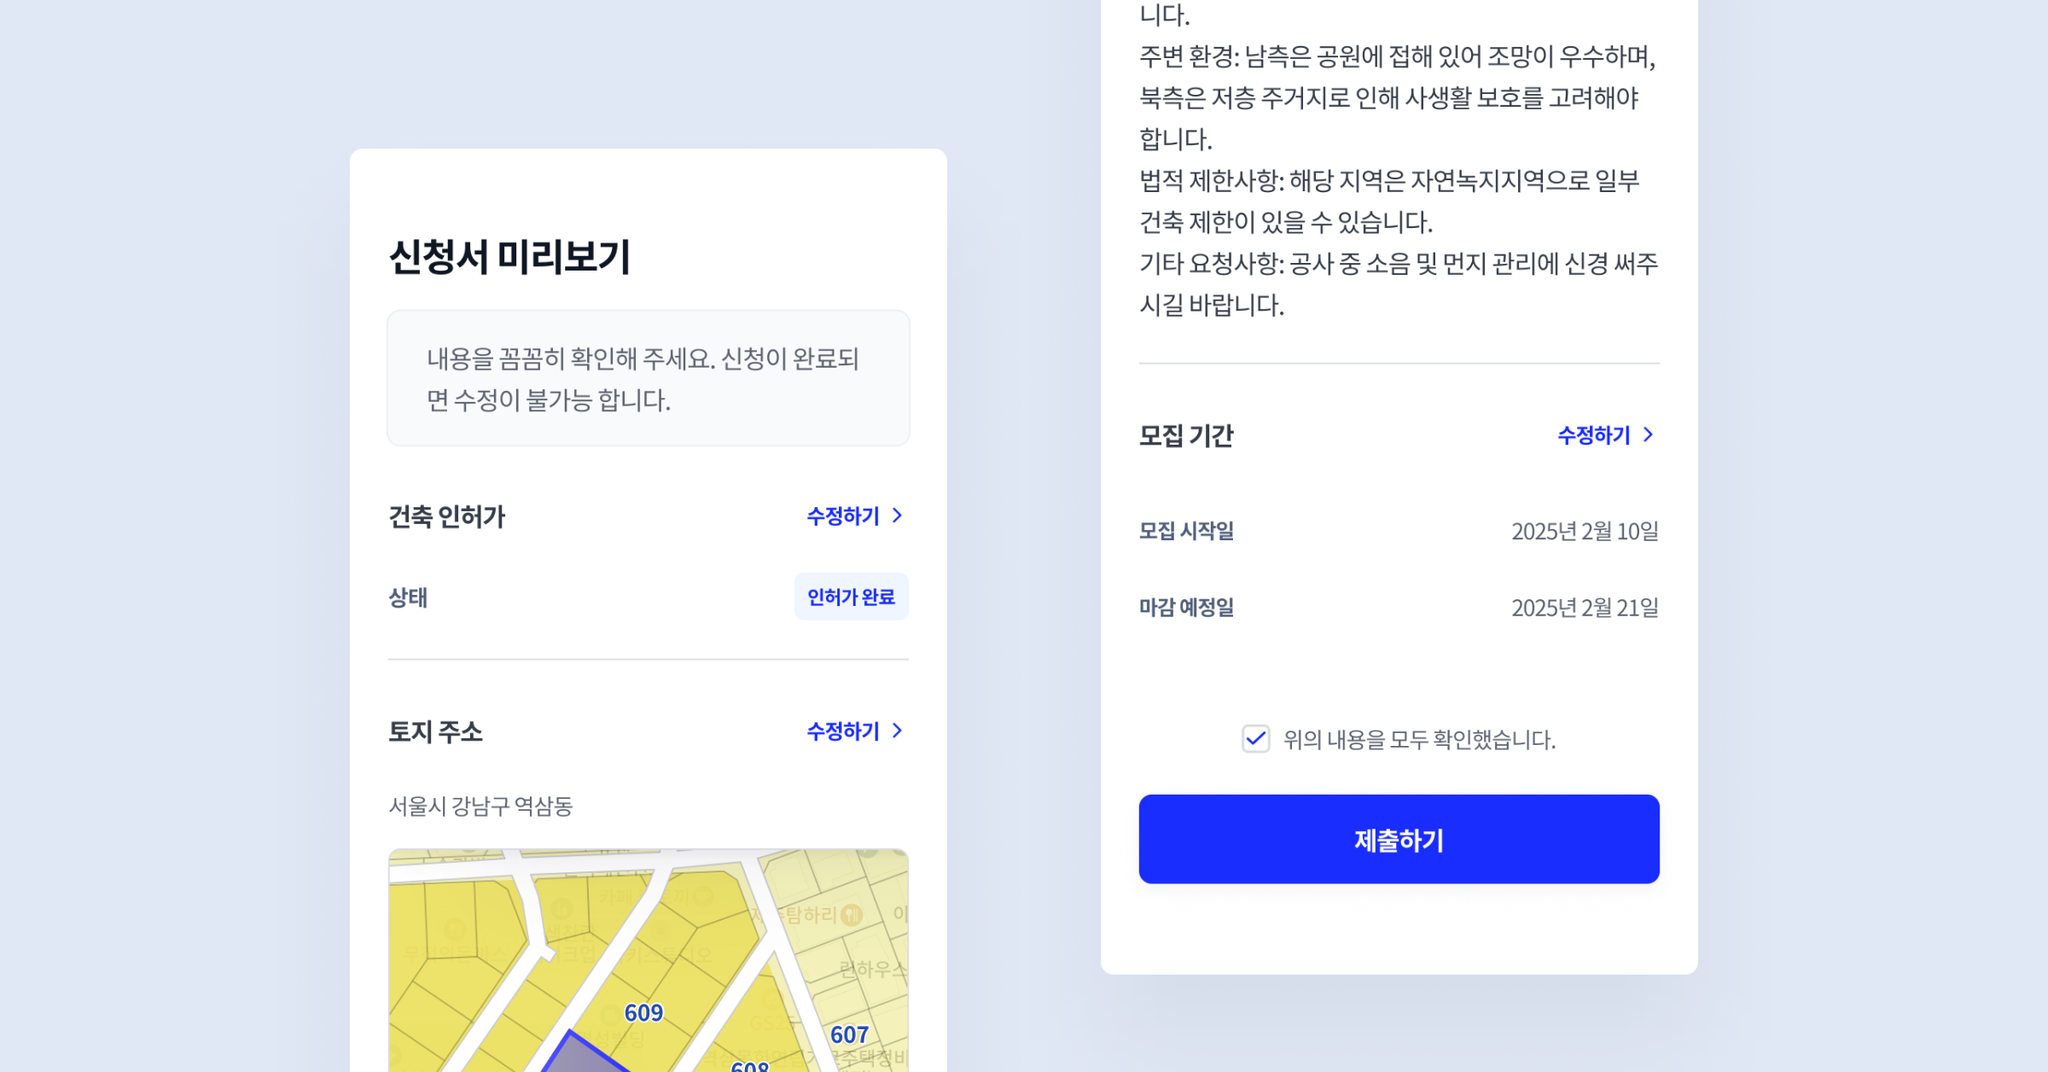
Task: Click the 인허가 완료 status badge
Action: pyautogui.click(x=851, y=597)
